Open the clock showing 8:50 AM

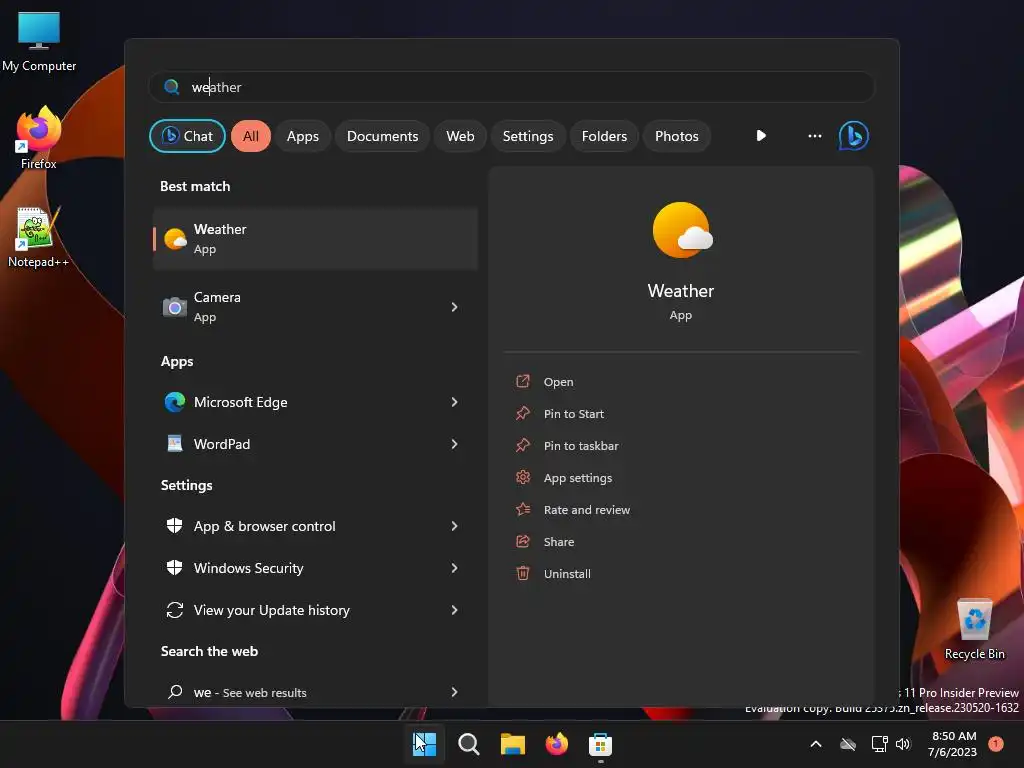(953, 744)
